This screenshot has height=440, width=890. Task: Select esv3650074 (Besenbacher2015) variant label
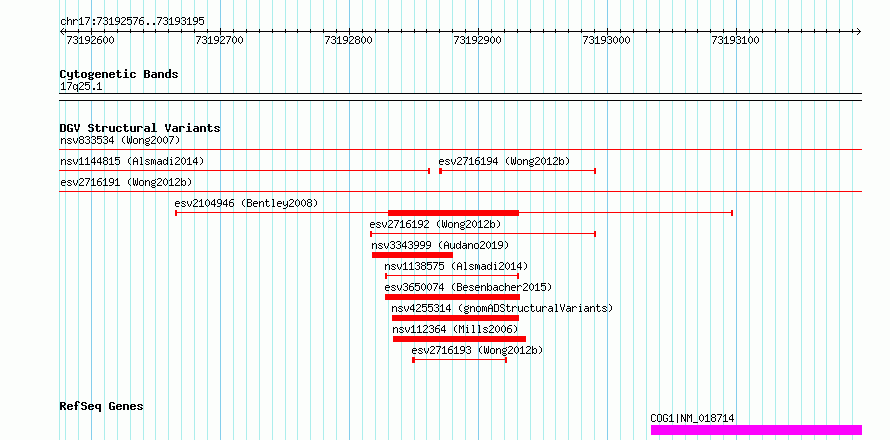pyautogui.click(x=468, y=287)
